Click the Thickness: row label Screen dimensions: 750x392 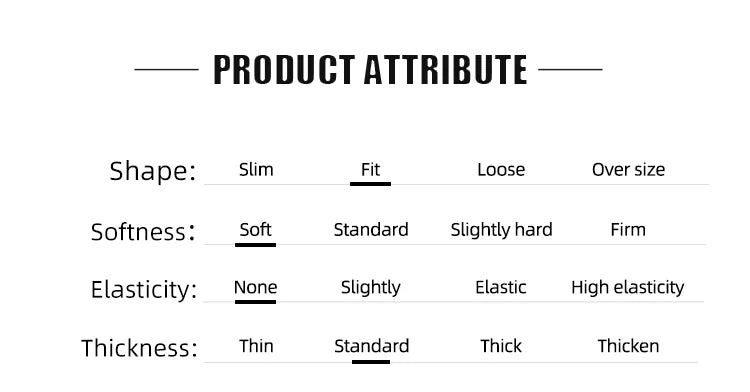click(139, 348)
